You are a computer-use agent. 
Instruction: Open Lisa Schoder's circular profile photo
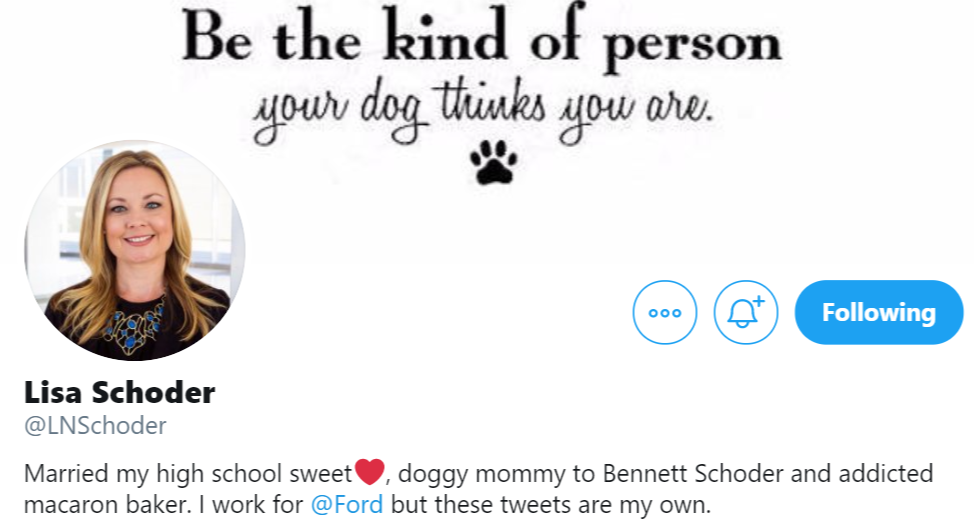pyautogui.click(x=135, y=250)
